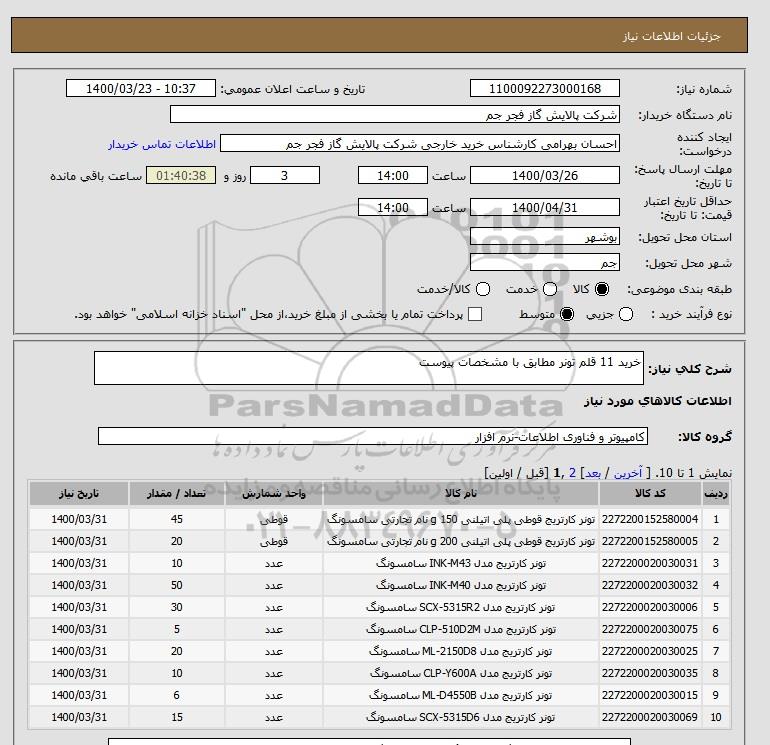
Task: Click the ردیف column header
Action: tap(715, 494)
